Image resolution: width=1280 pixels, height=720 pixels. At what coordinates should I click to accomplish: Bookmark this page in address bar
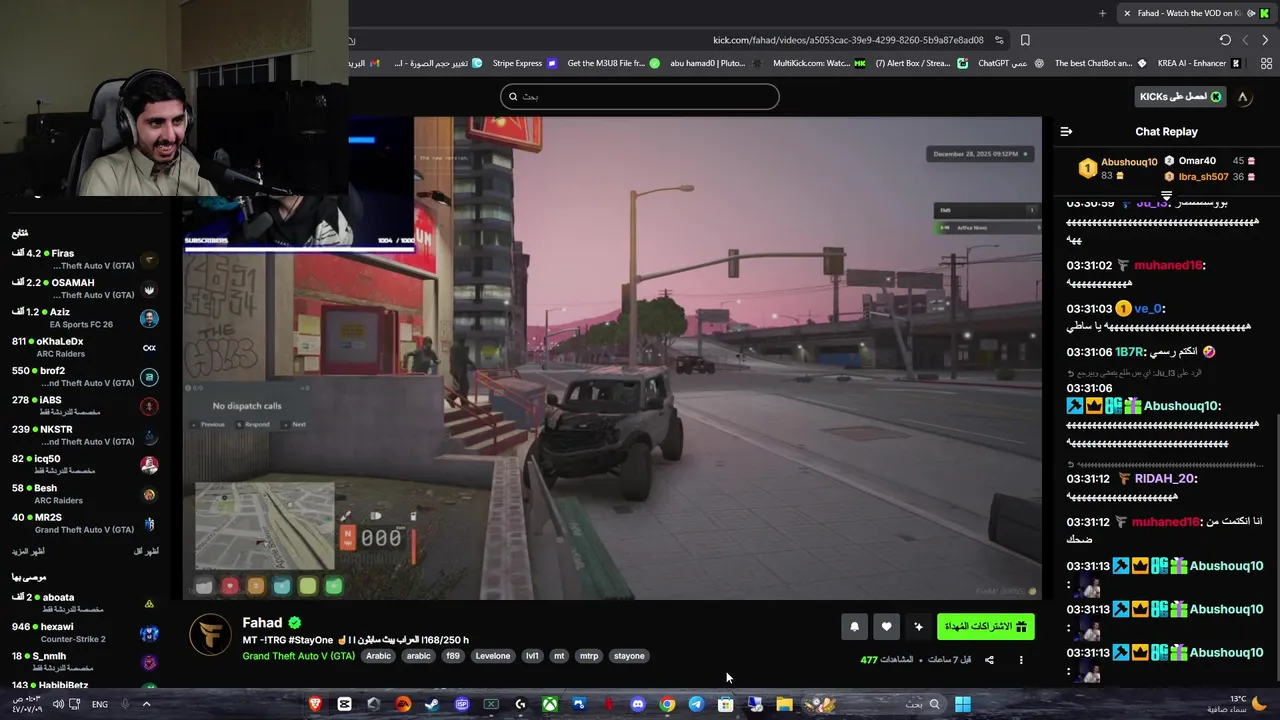1025,40
